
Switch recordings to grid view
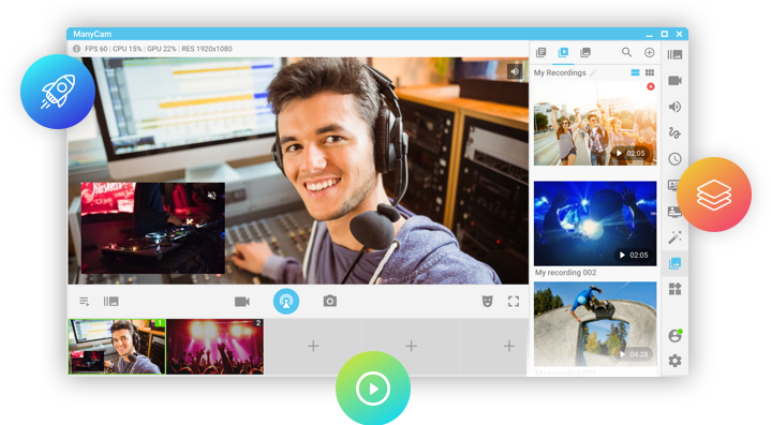point(650,72)
